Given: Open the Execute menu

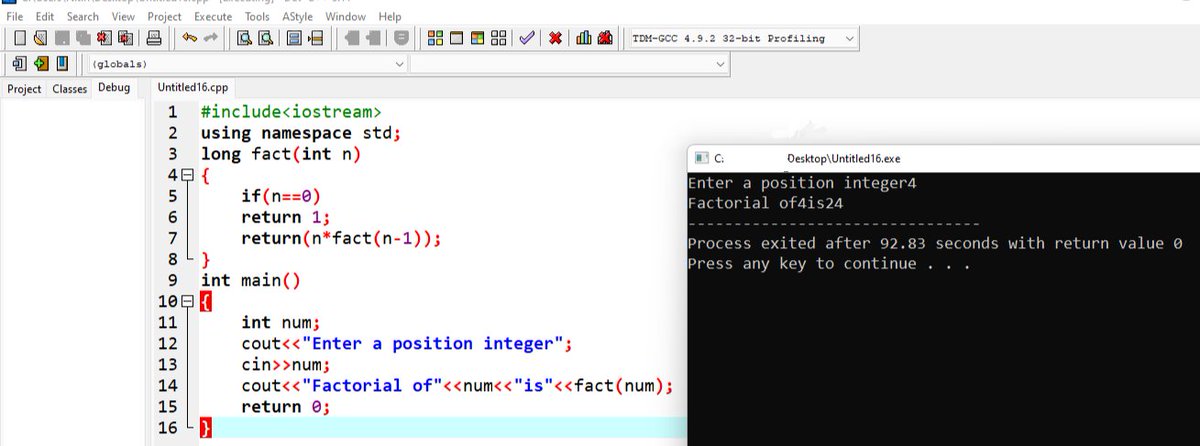Looking at the screenshot, I should (x=213, y=16).
